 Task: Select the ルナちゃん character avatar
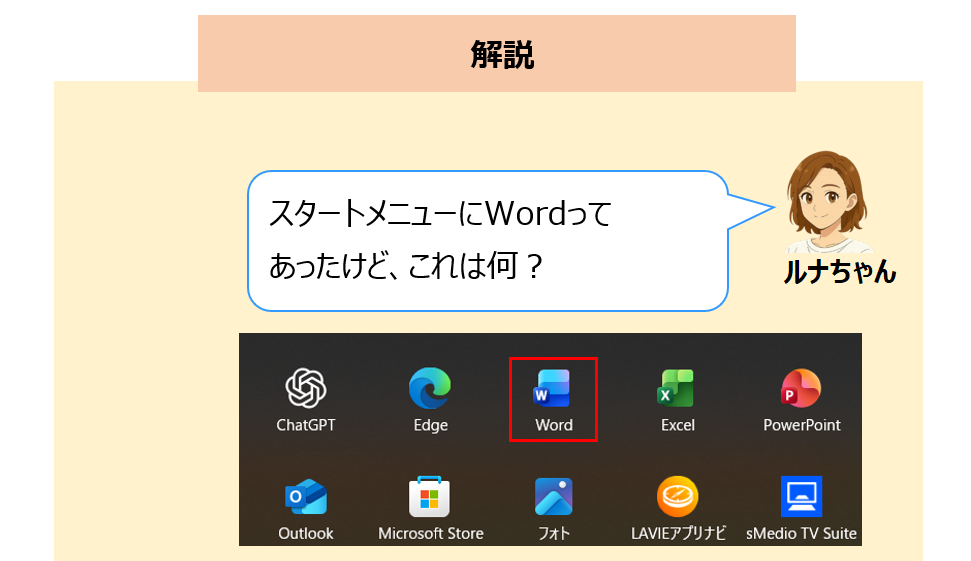[826, 205]
